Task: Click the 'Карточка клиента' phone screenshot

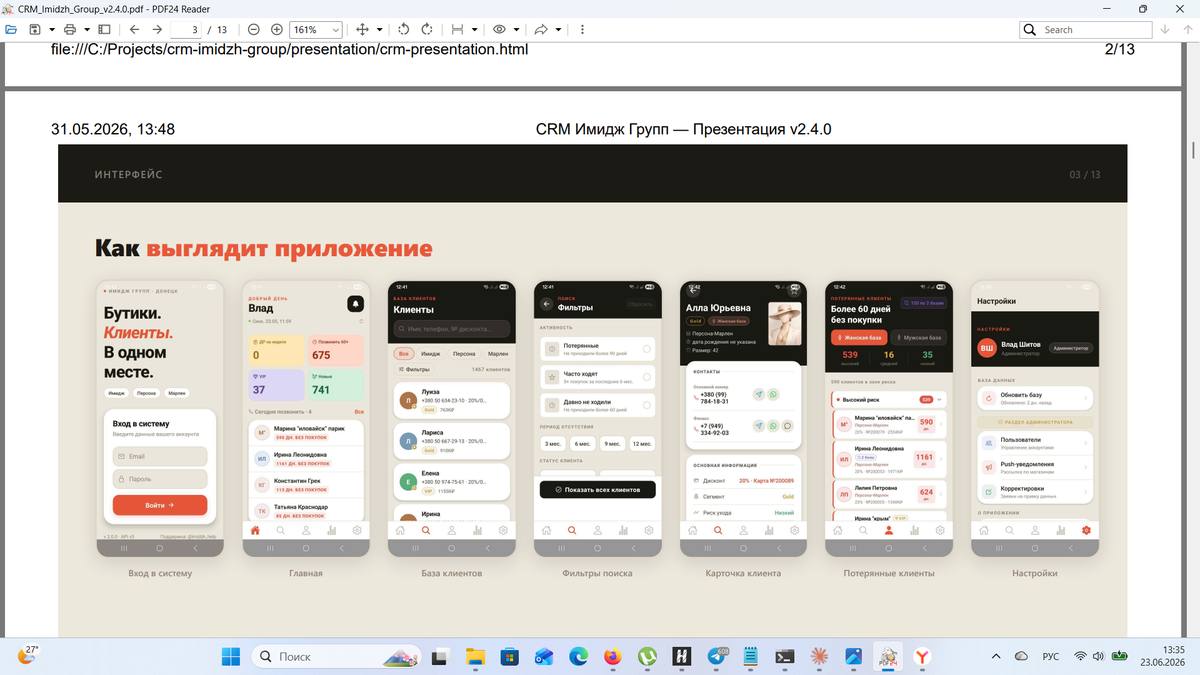Action: 743,418
